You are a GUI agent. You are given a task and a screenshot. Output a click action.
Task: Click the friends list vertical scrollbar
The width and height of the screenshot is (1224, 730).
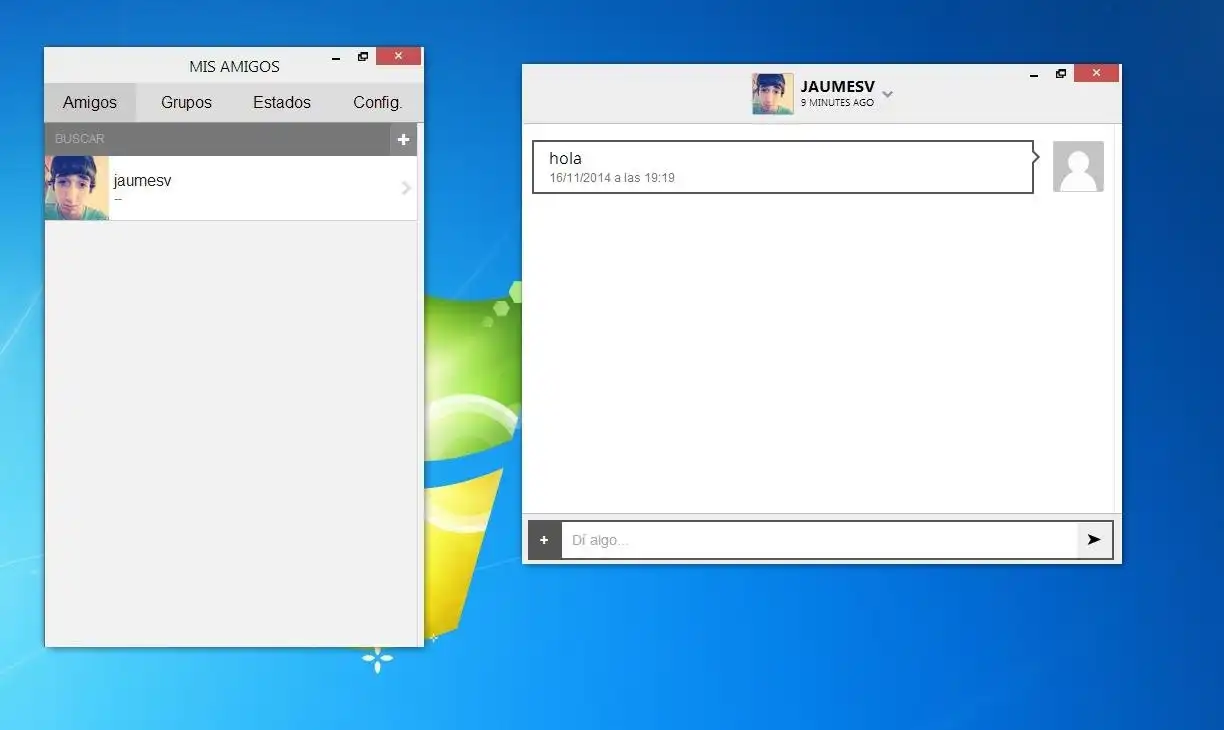420,384
